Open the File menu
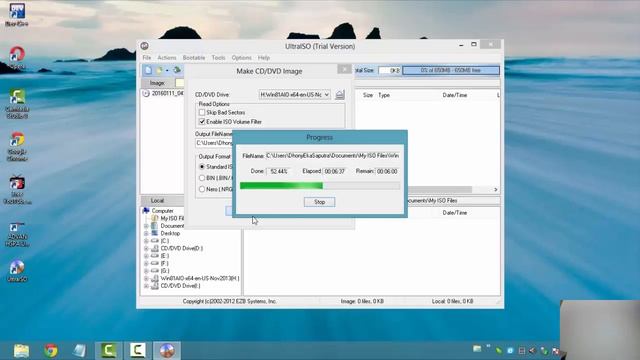The height and width of the screenshot is (360, 640). [147, 58]
